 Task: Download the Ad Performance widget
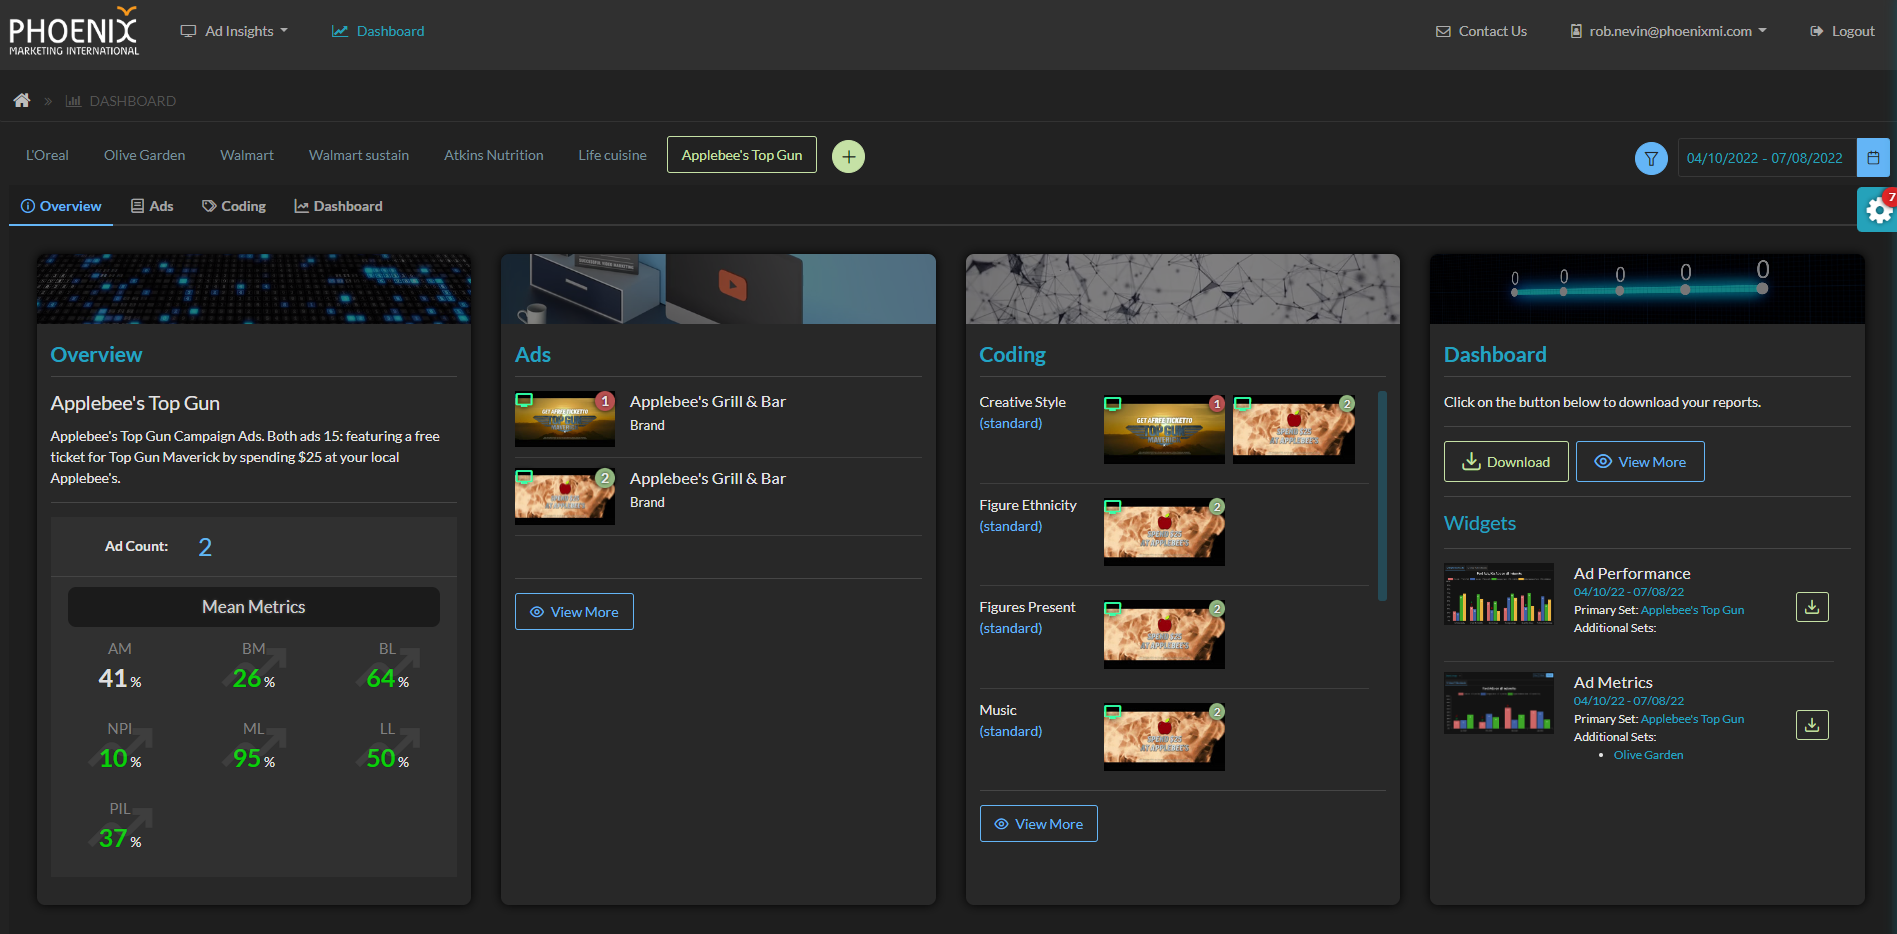[1812, 607]
